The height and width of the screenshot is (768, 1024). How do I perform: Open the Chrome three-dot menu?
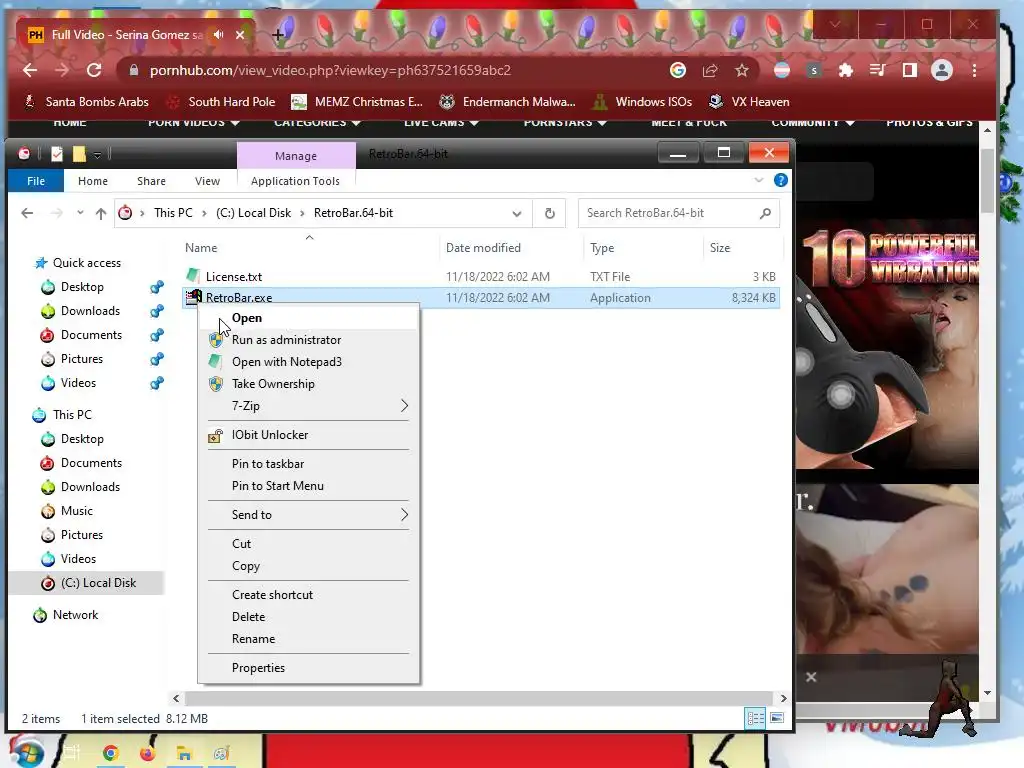[974, 70]
